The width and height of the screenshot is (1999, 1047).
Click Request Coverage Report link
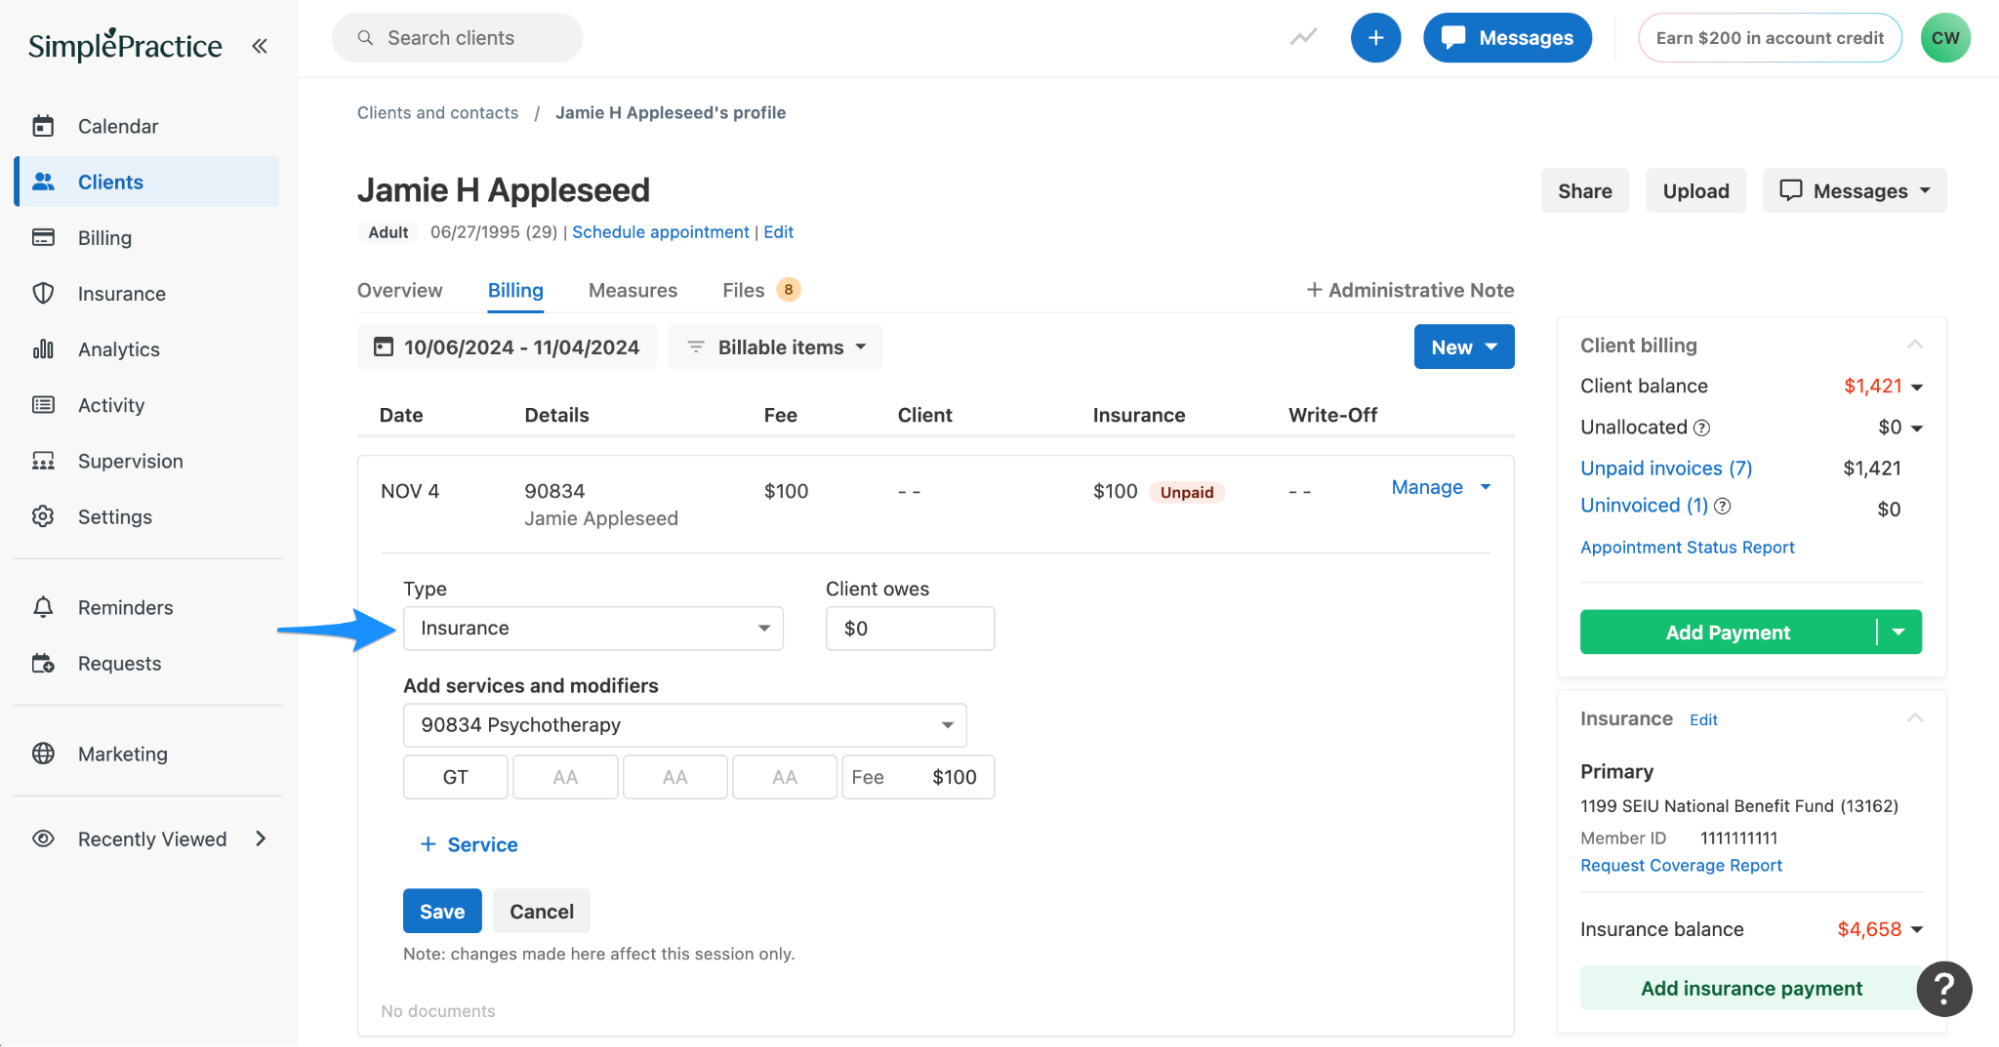point(1681,865)
